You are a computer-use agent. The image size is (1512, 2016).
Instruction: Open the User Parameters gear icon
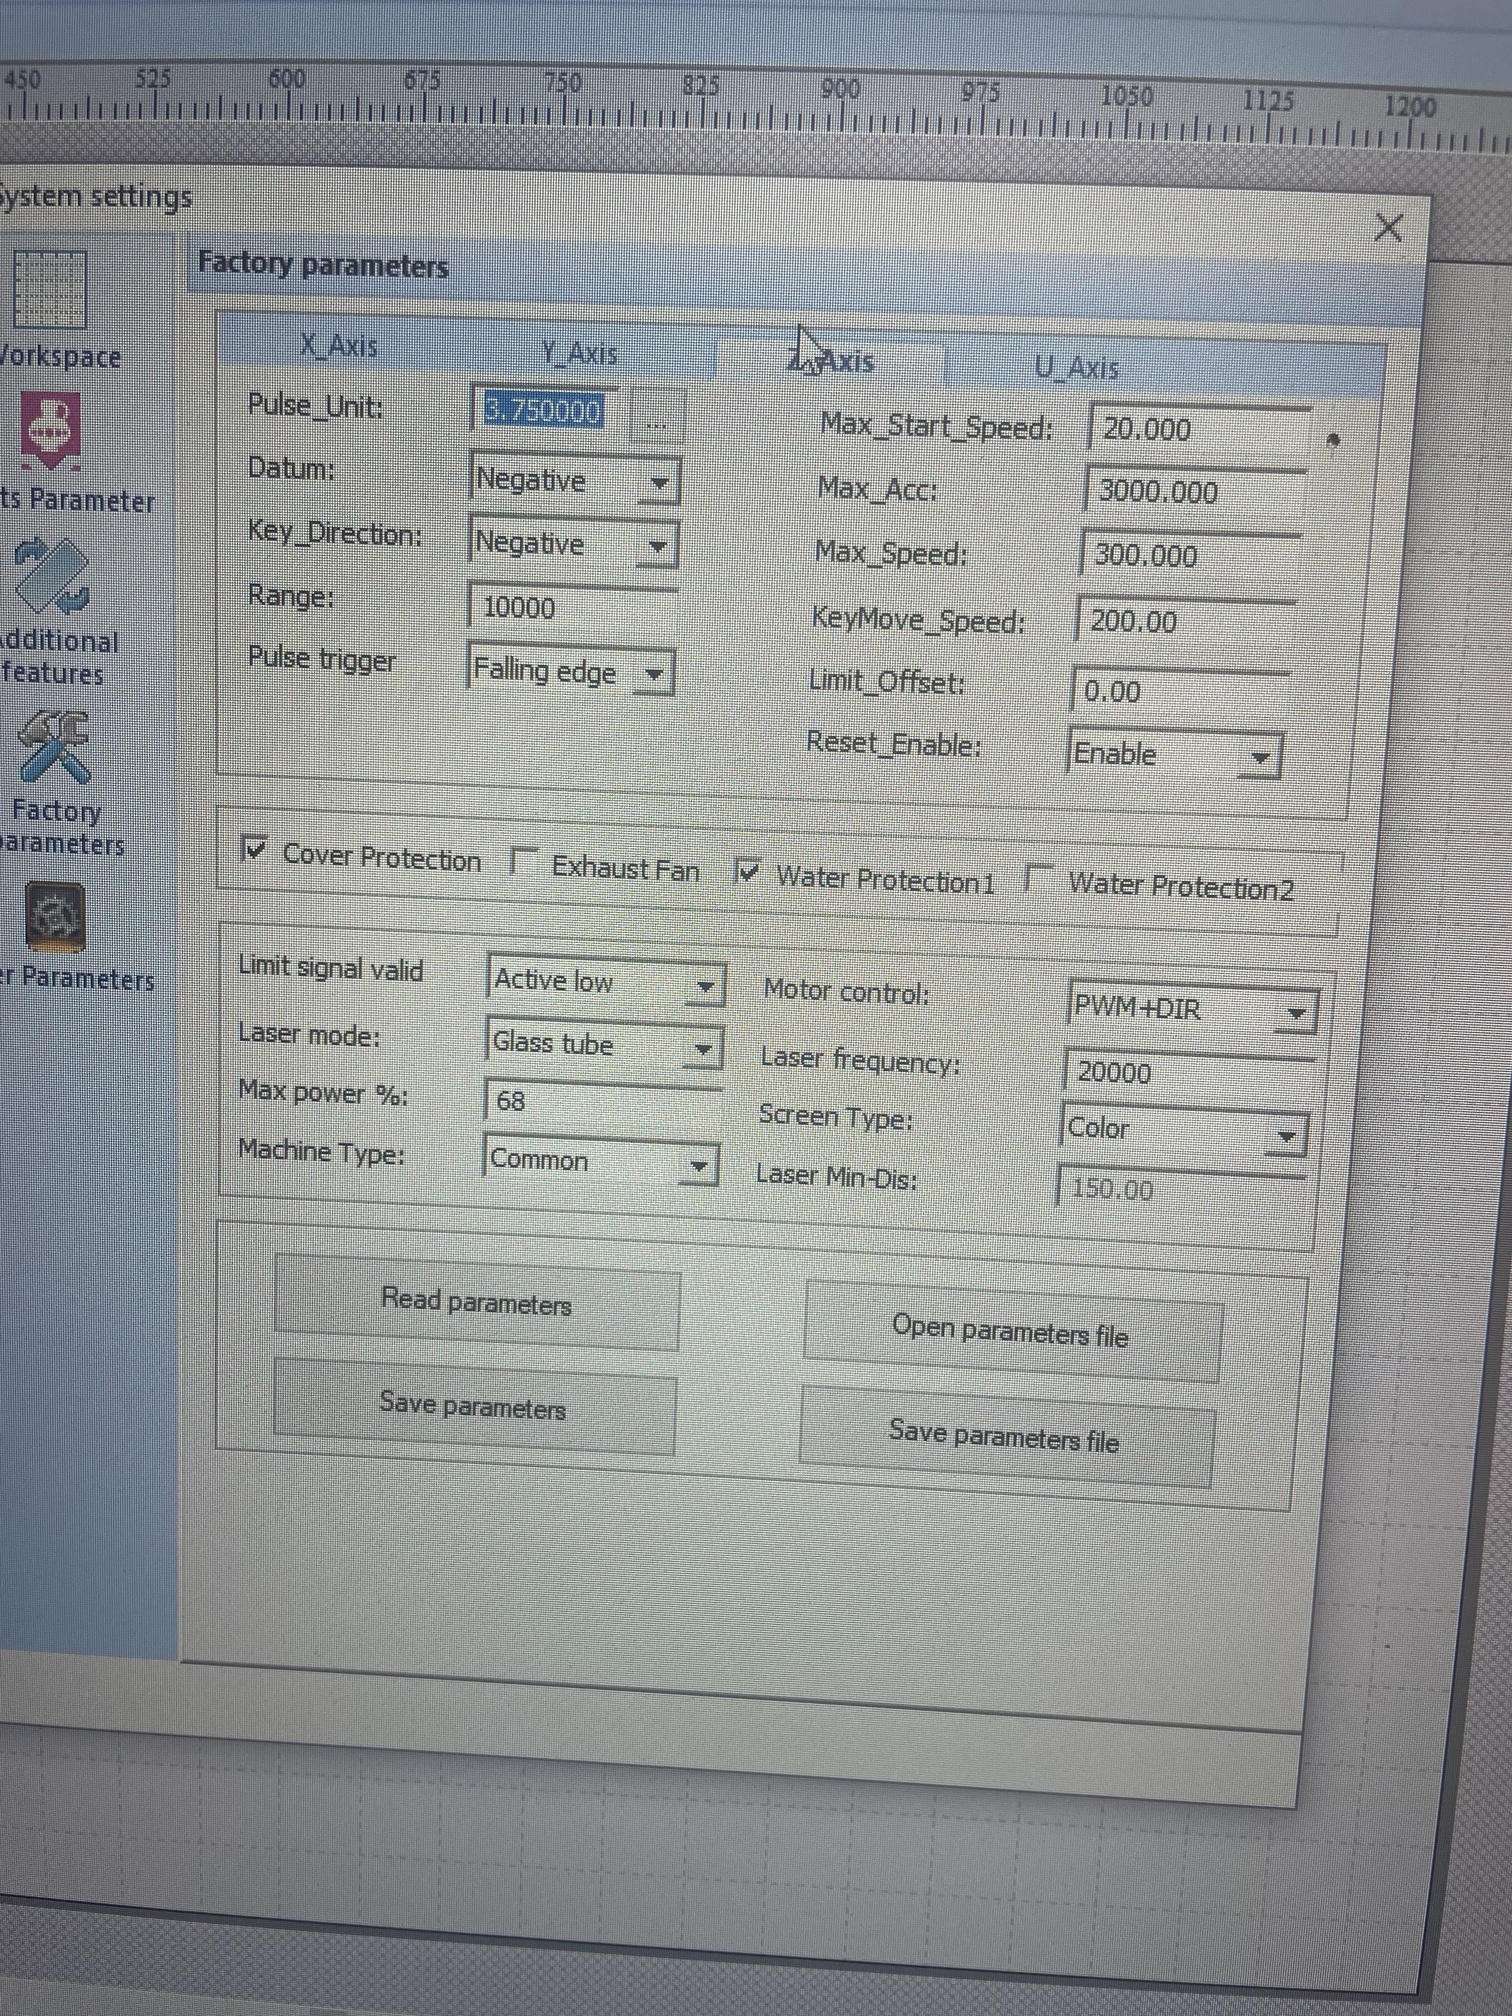(55, 917)
